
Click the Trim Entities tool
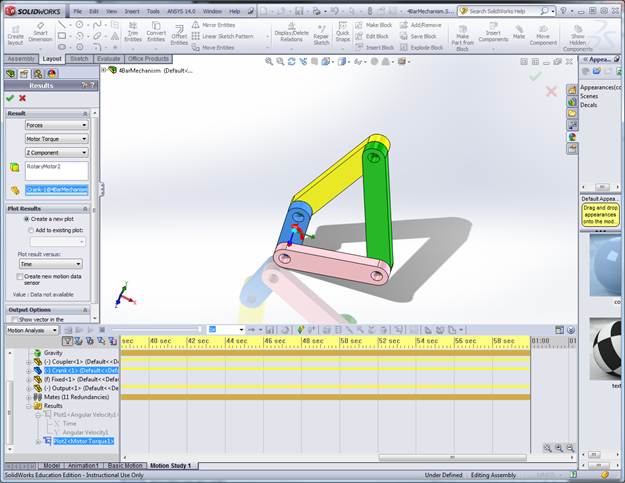(x=133, y=32)
